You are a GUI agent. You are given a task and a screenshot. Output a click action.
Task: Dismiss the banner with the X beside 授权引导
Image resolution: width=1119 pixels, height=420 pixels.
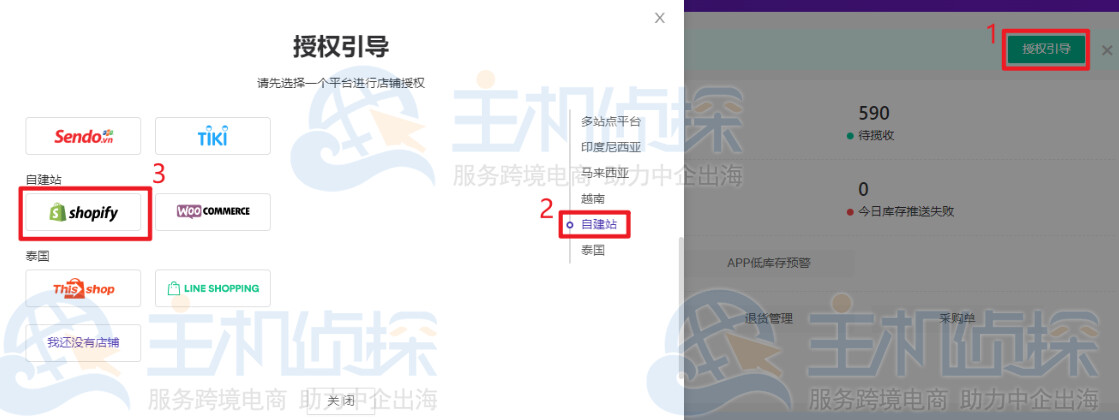[x=1107, y=50]
